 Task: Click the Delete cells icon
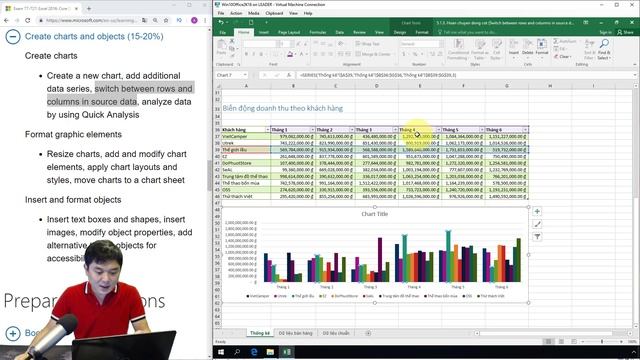[528, 44]
